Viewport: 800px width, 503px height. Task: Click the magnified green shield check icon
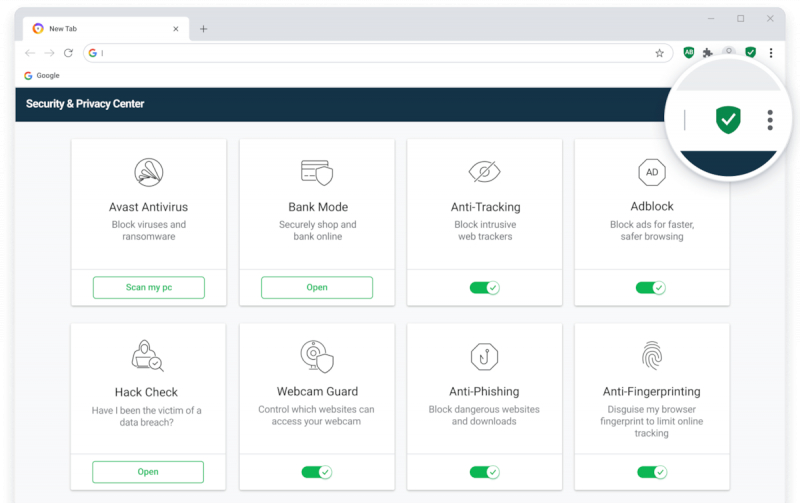coord(728,120)
